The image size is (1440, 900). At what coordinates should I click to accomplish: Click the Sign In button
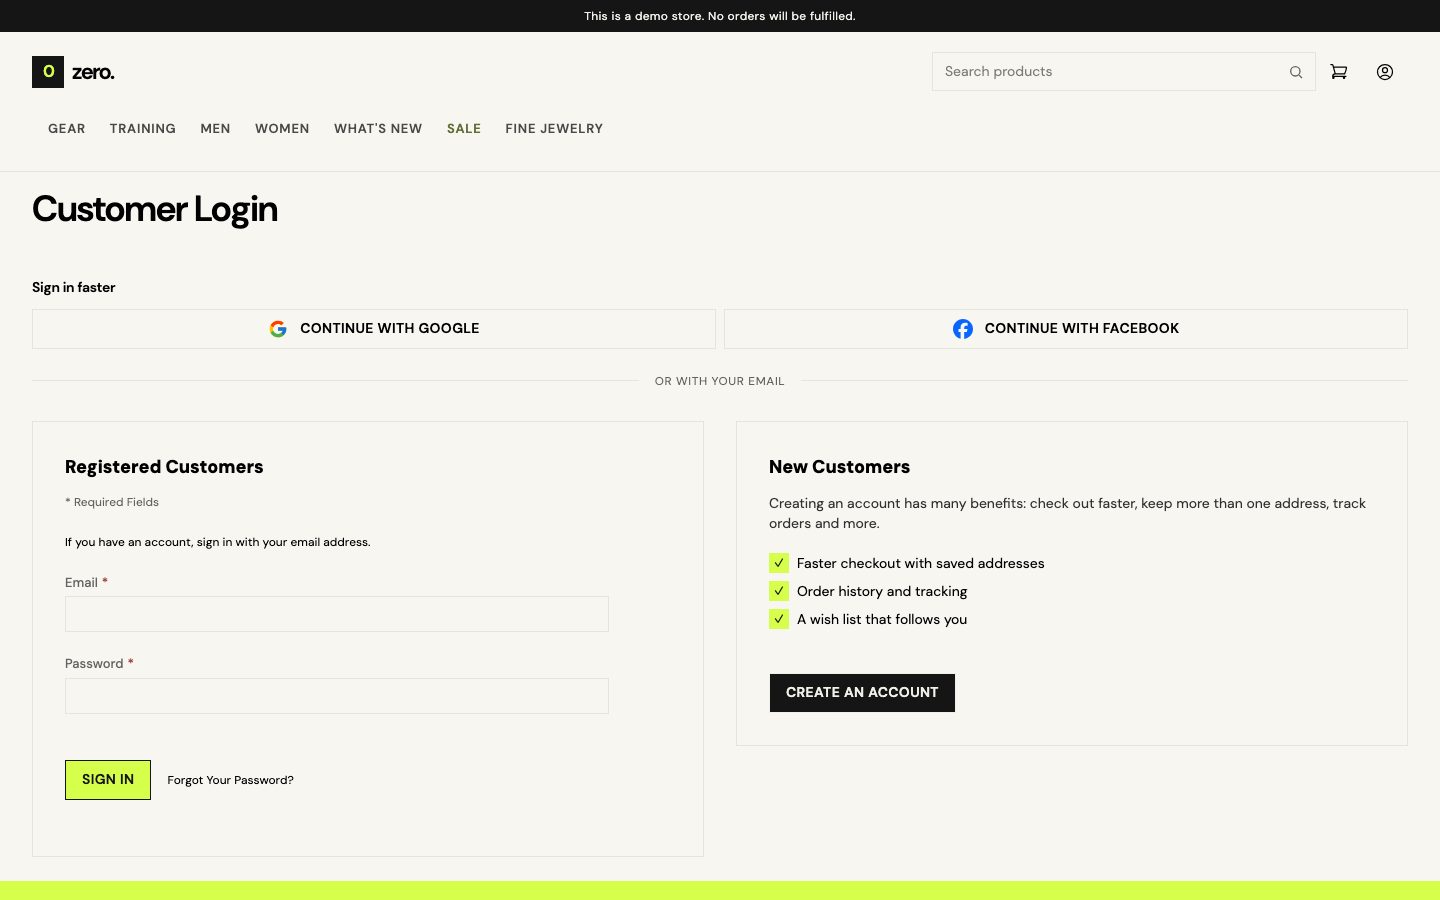point(108,780)
